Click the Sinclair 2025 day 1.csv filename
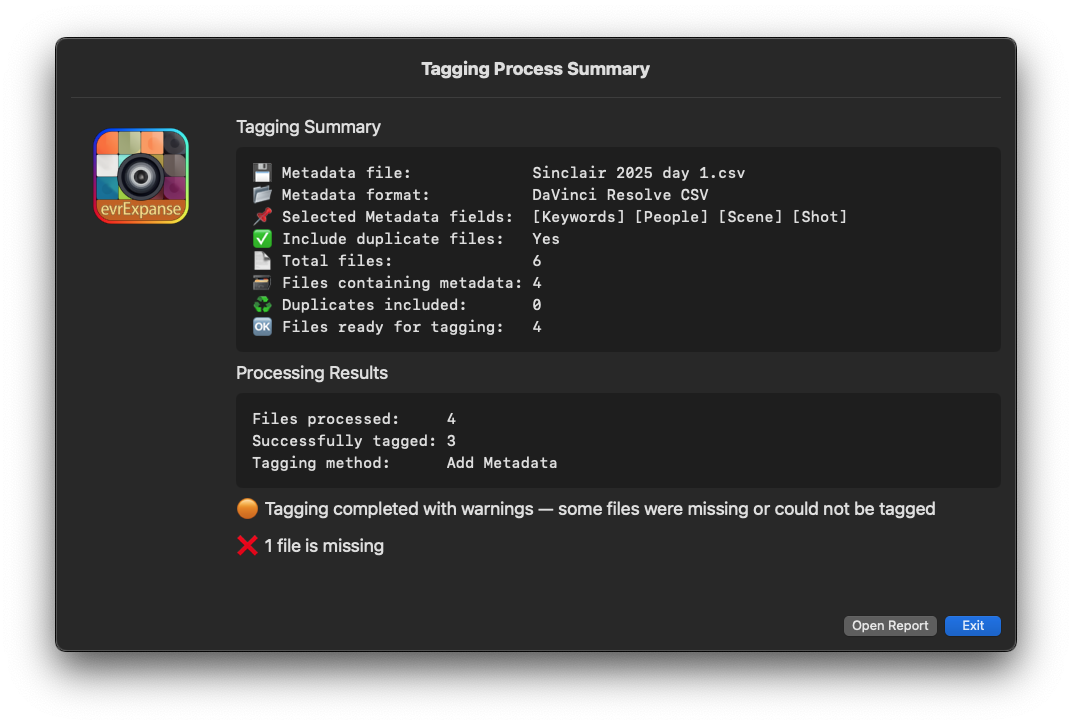 [638, 173]
